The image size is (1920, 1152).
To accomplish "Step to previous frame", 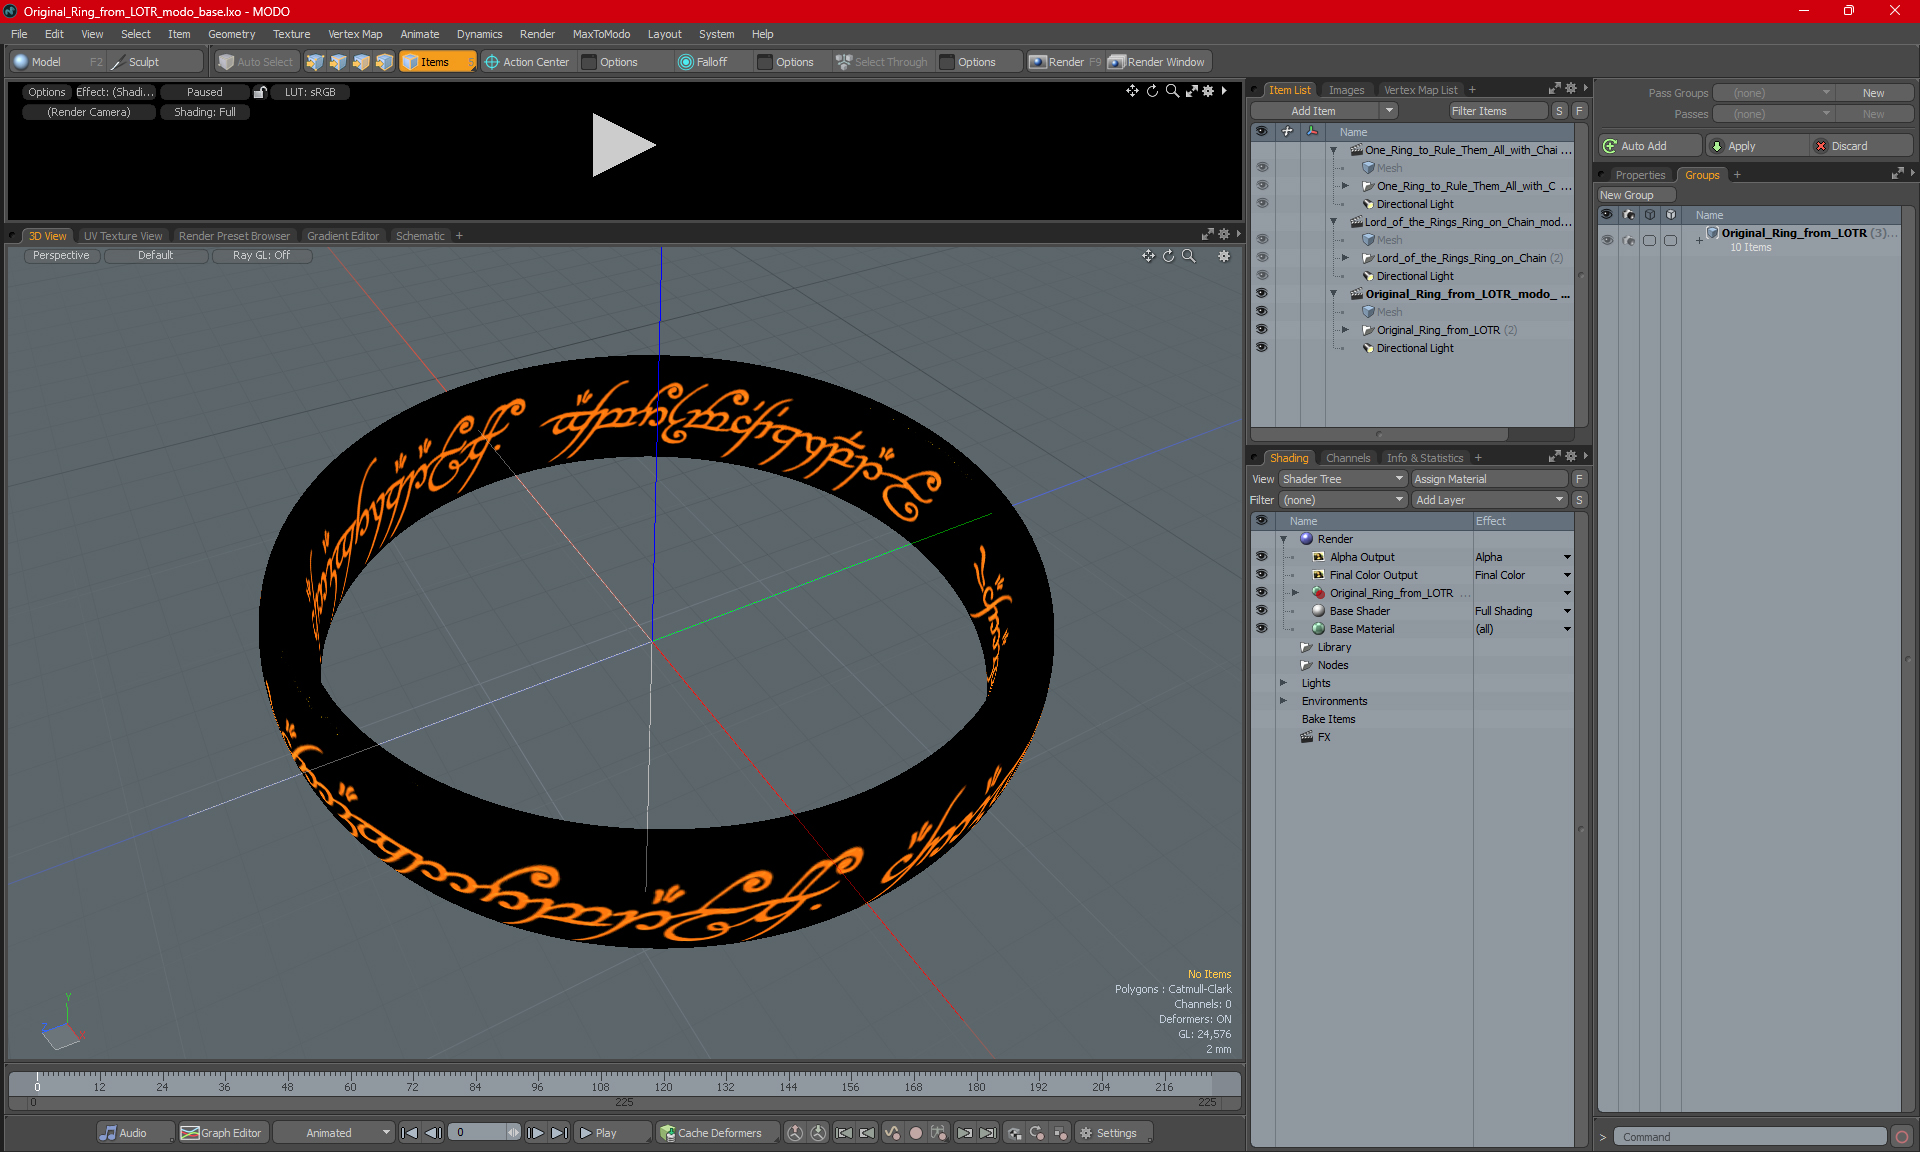I will (x=433, y=1133).
